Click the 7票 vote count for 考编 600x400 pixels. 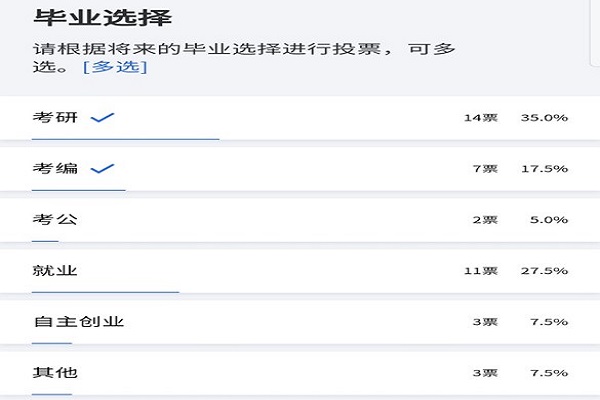tap(484, 169)
